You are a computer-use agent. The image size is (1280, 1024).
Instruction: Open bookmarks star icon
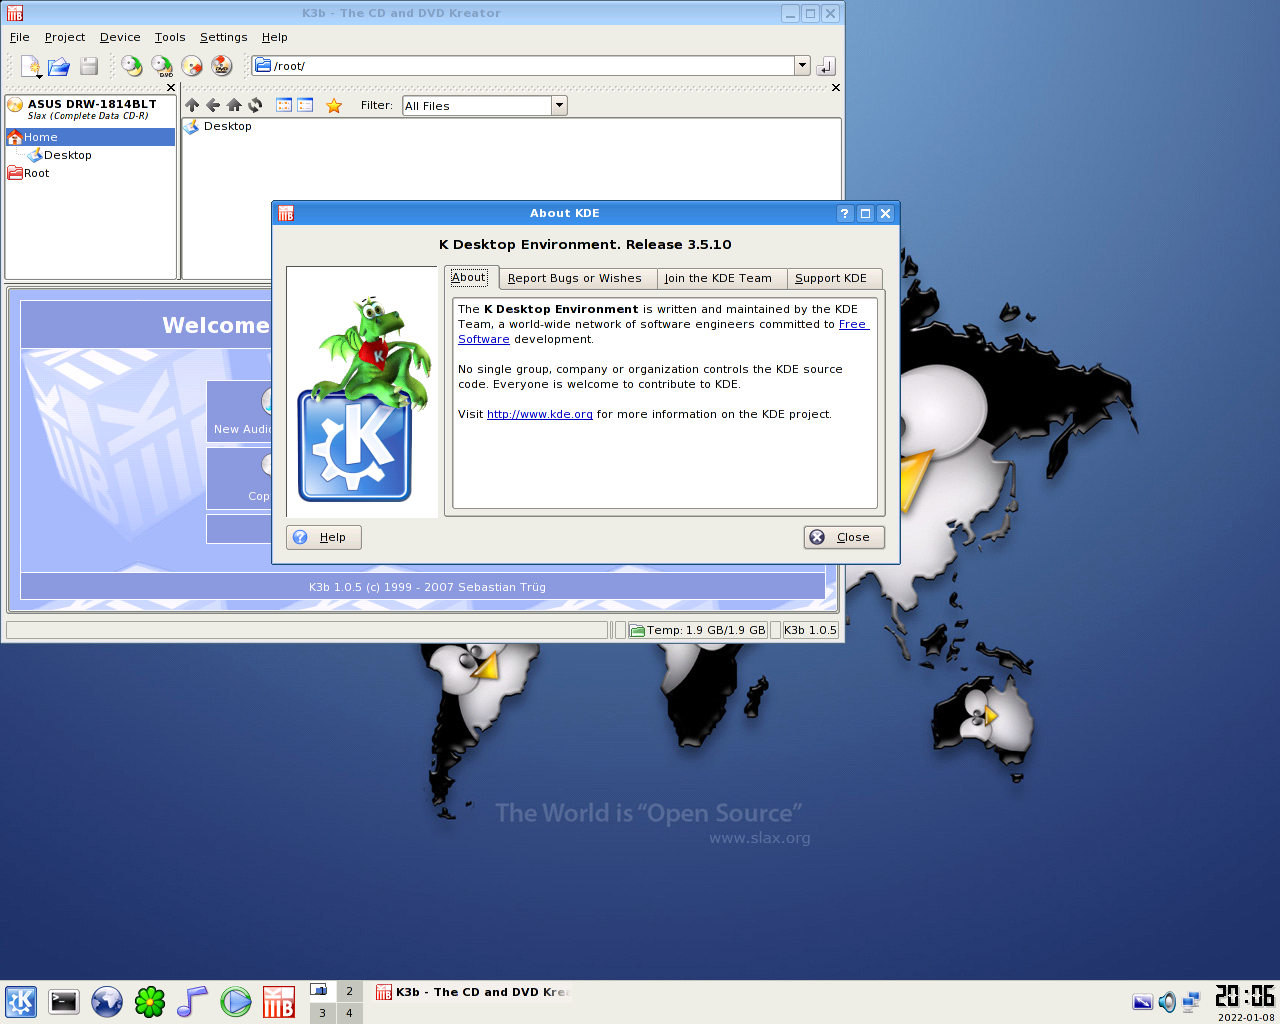coord(334,105)
